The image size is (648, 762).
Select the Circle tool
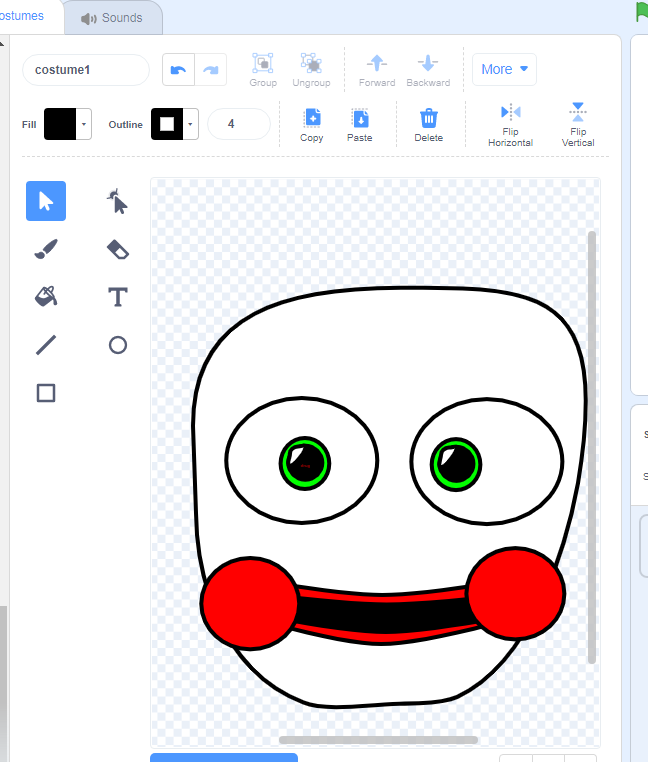click(x=117, y=345)
